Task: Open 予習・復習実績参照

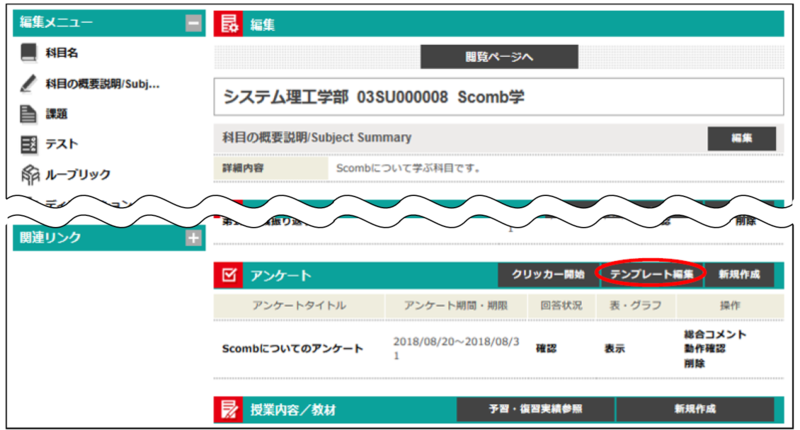Action: tap(535, 408)
